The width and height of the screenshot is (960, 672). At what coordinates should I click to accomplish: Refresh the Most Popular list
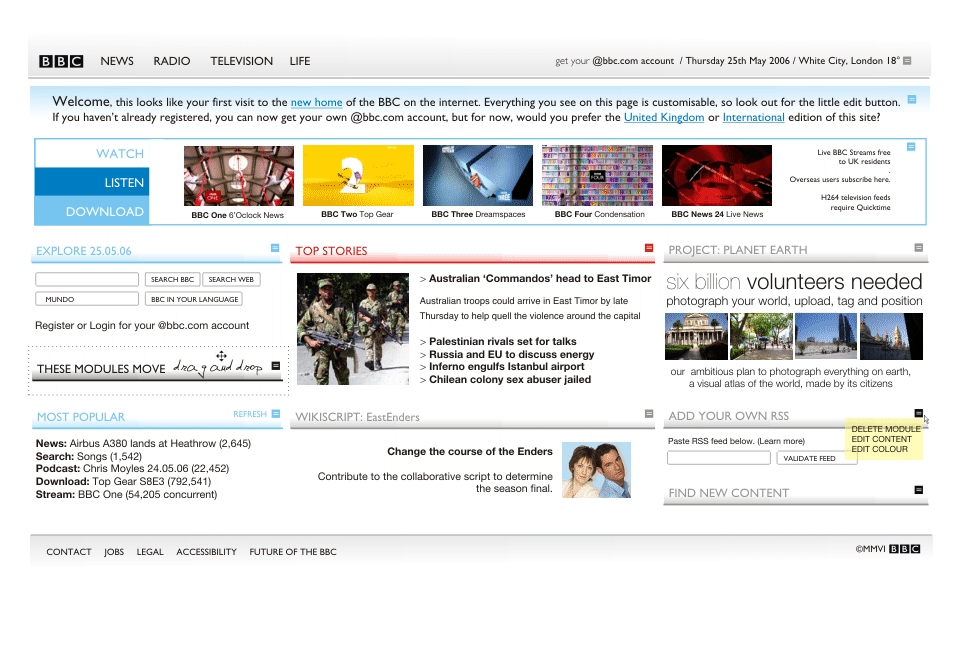coord(250,414)
